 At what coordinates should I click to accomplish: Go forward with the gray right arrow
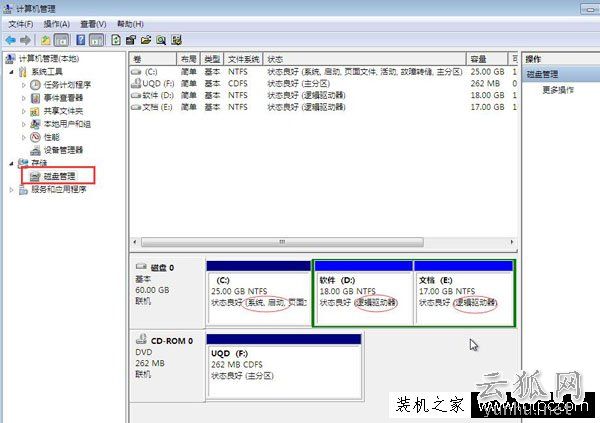pyautogui.click(x=25, y=40)
